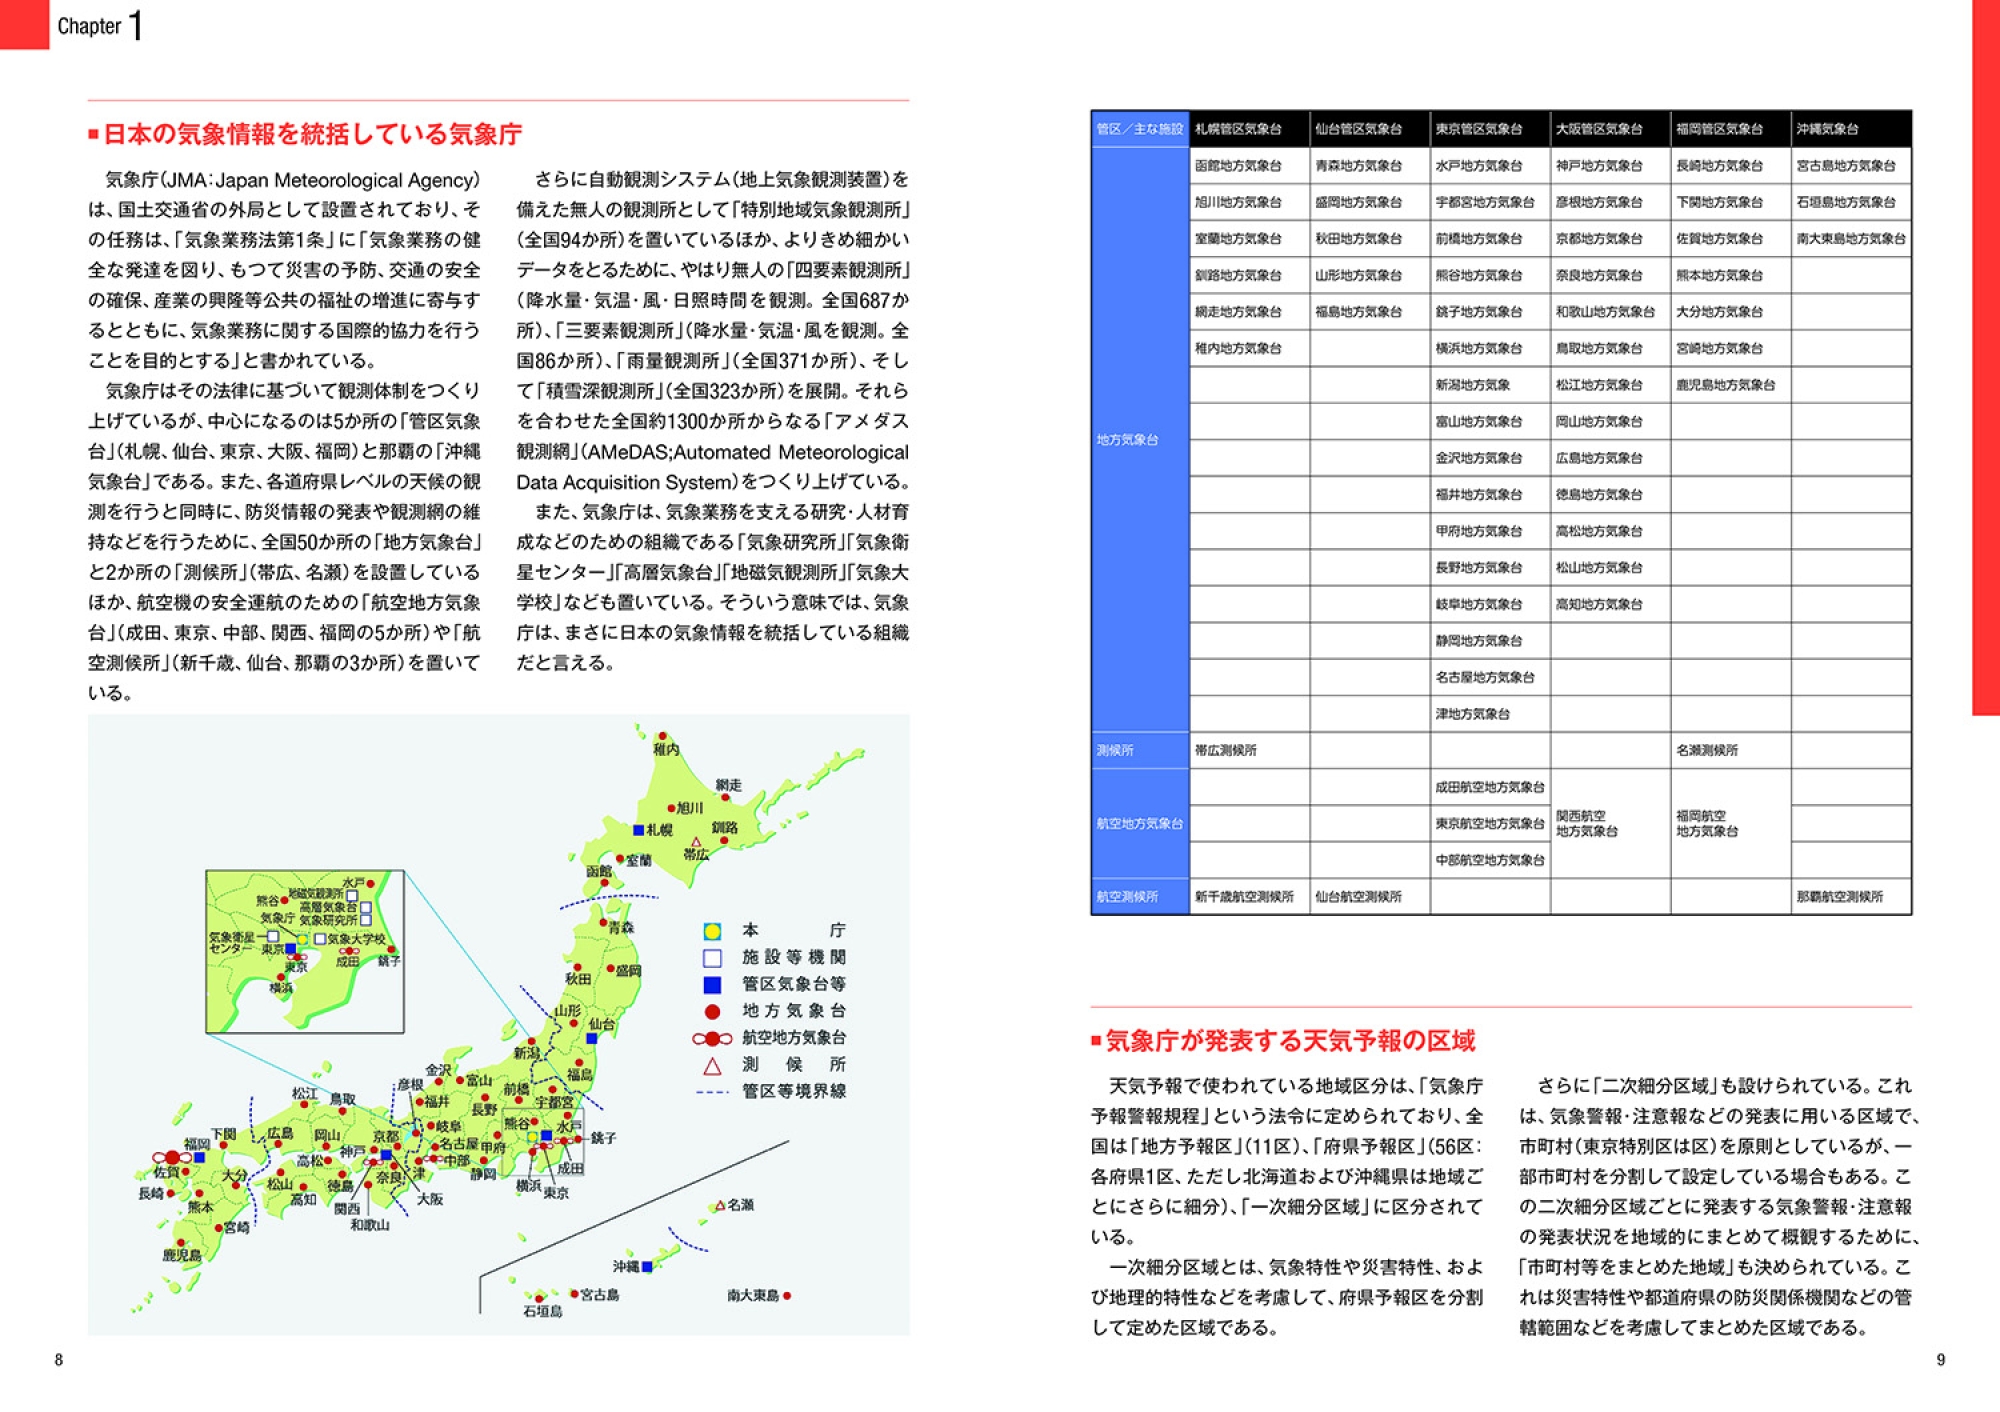Click the white 施設等機関 square in the map legend
Screen dimensions: 2000x1412
click(x=712, y=958)
